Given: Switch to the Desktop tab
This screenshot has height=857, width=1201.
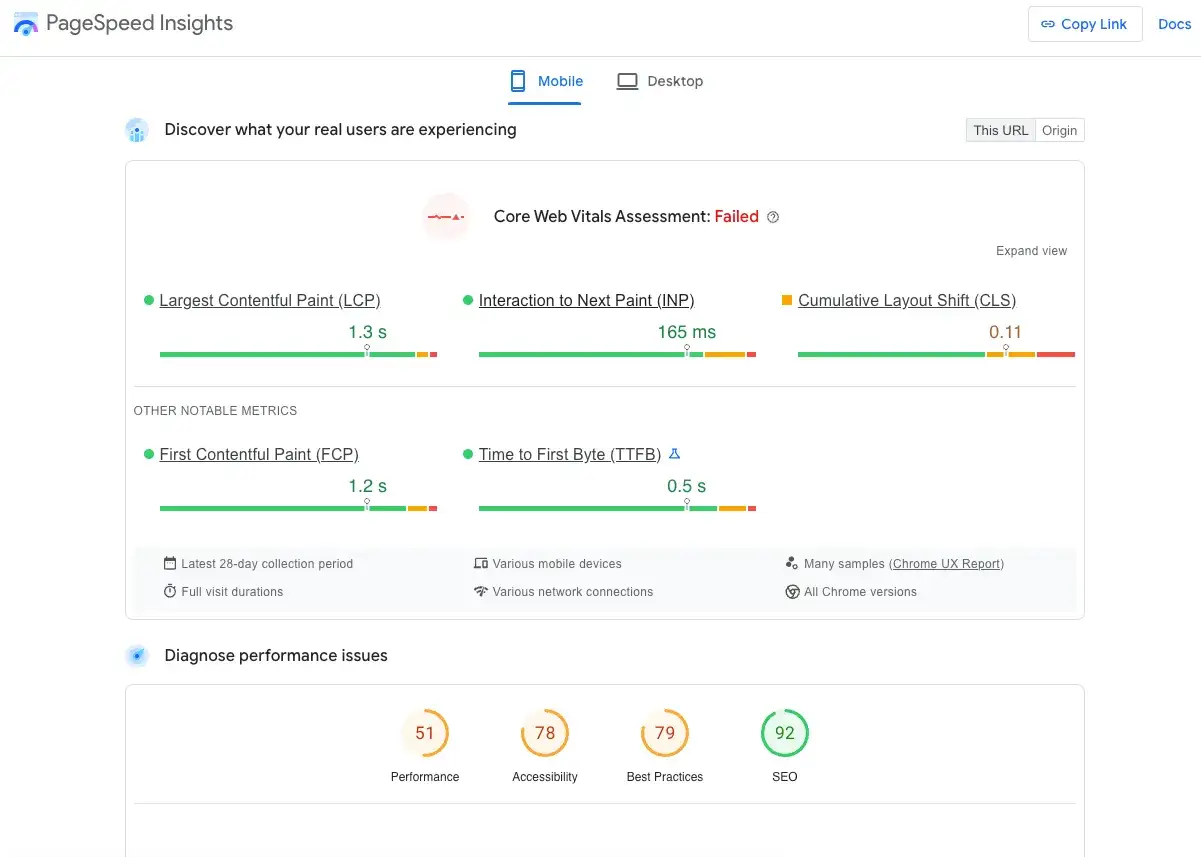Looking at the screenshot, I should coord(659,81).
